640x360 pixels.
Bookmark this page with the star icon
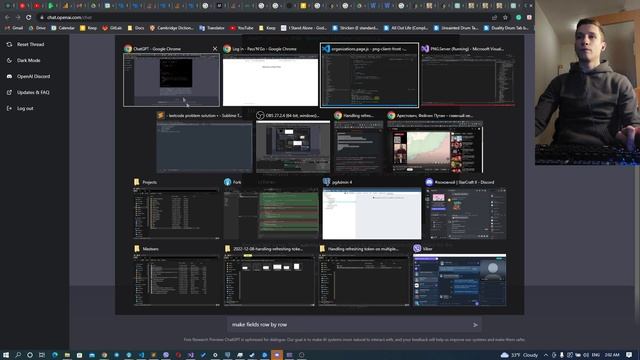(x=505, y=18)
